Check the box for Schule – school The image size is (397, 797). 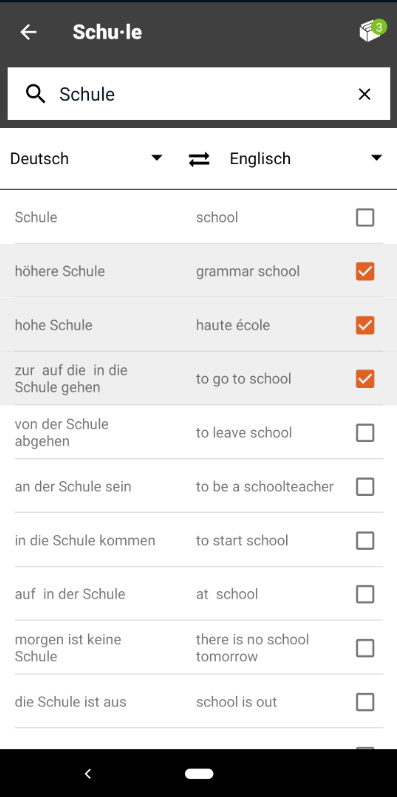pos(365,218)
